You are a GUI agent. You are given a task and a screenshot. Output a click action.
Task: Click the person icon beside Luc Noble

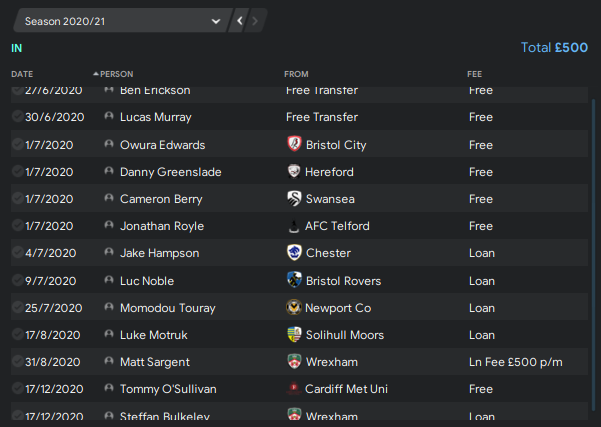coord(109,280)
